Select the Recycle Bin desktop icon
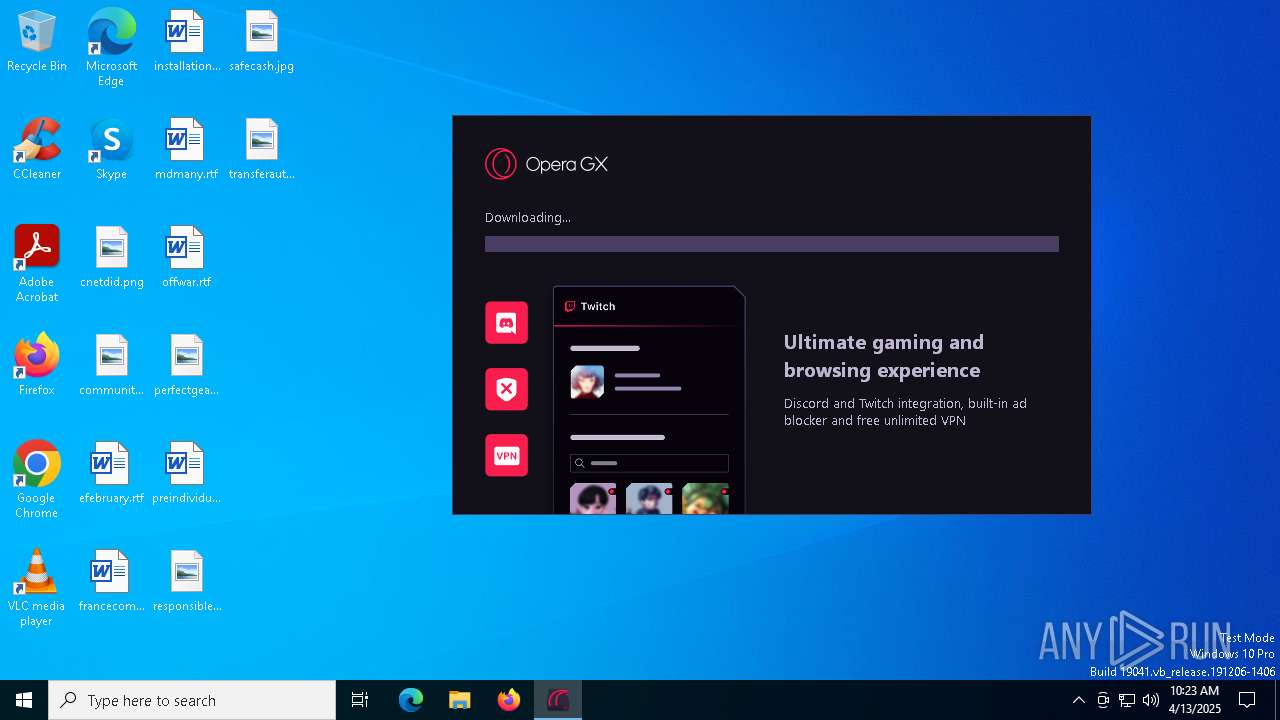The height and width of the screenshot is (720, 1280). 37,42
